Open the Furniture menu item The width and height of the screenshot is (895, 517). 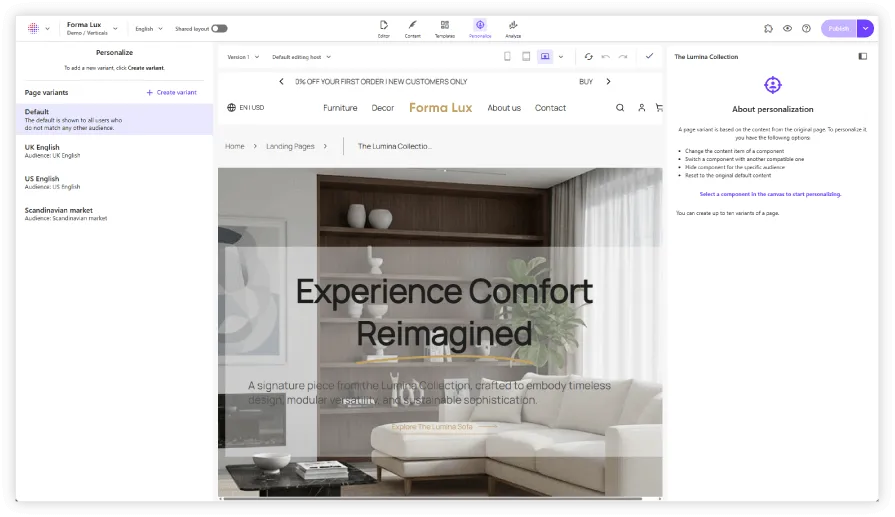(x=340, y=108)
